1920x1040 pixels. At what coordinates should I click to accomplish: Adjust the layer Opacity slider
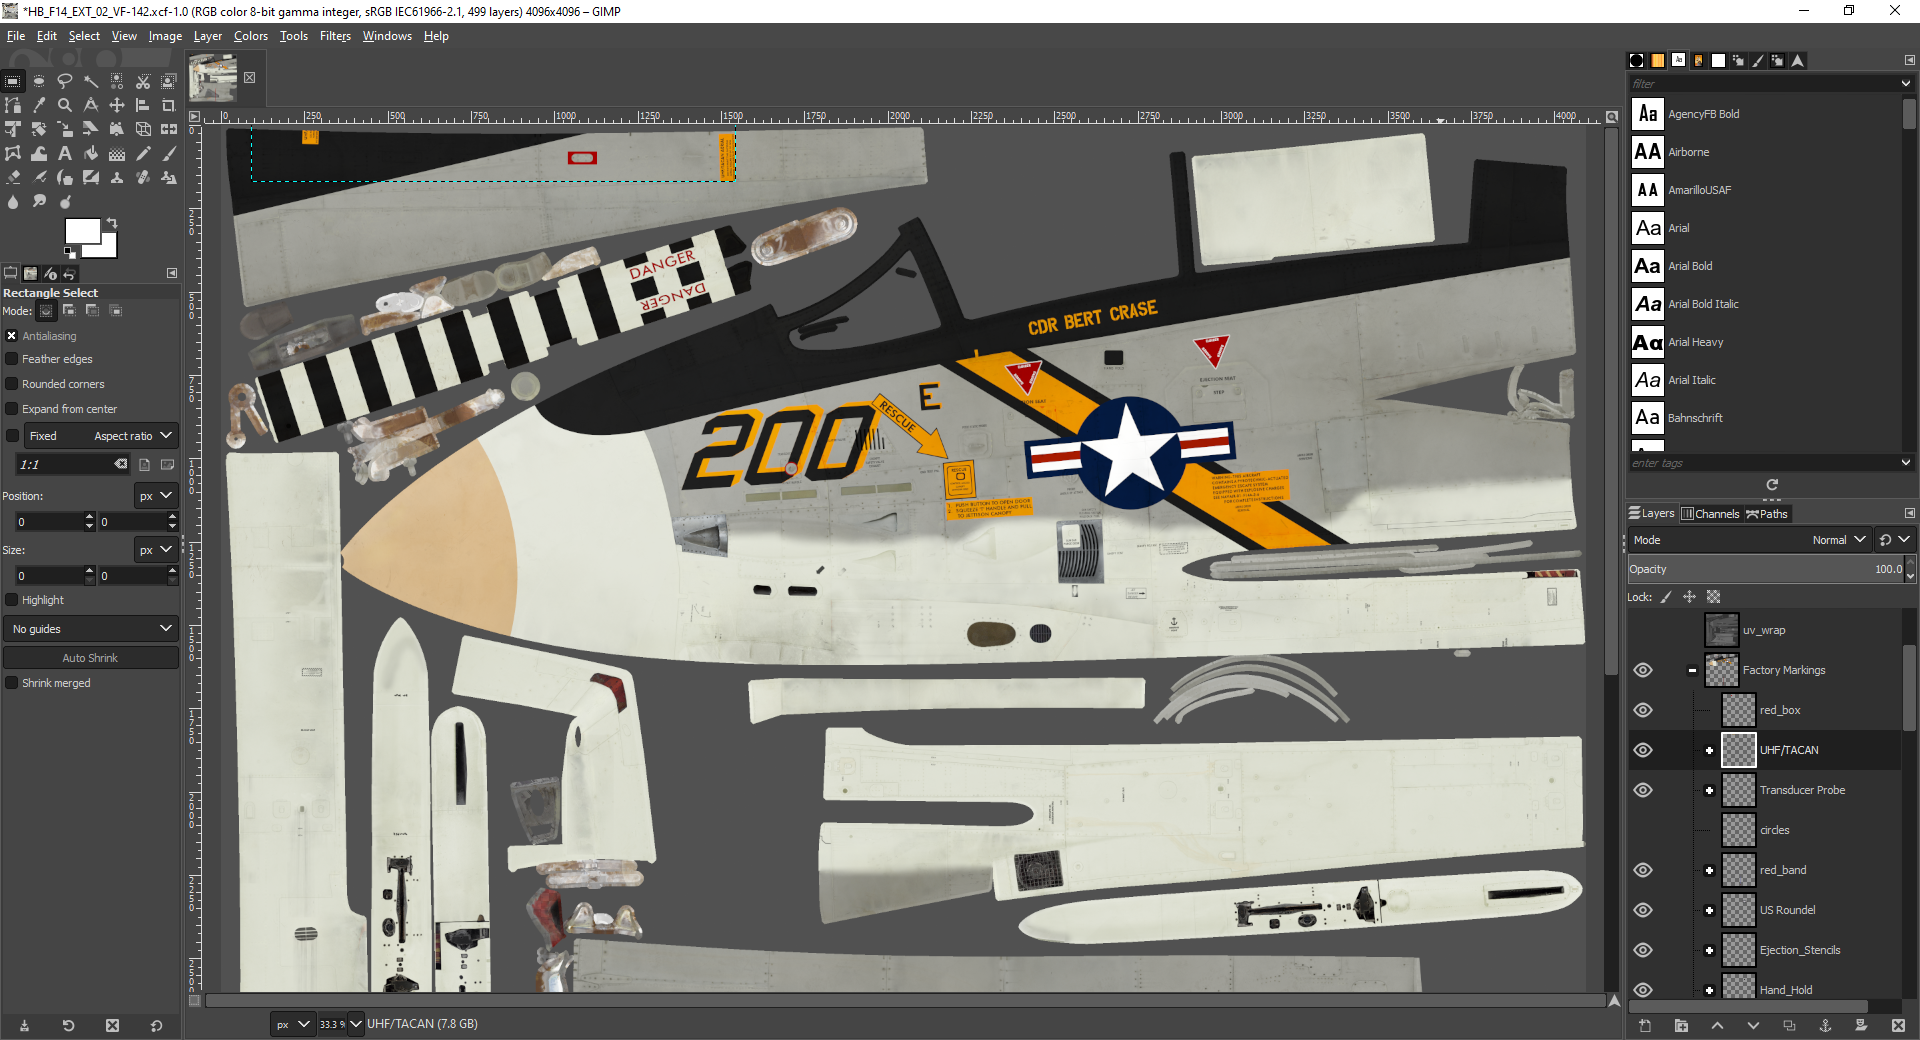point(1766,569)
